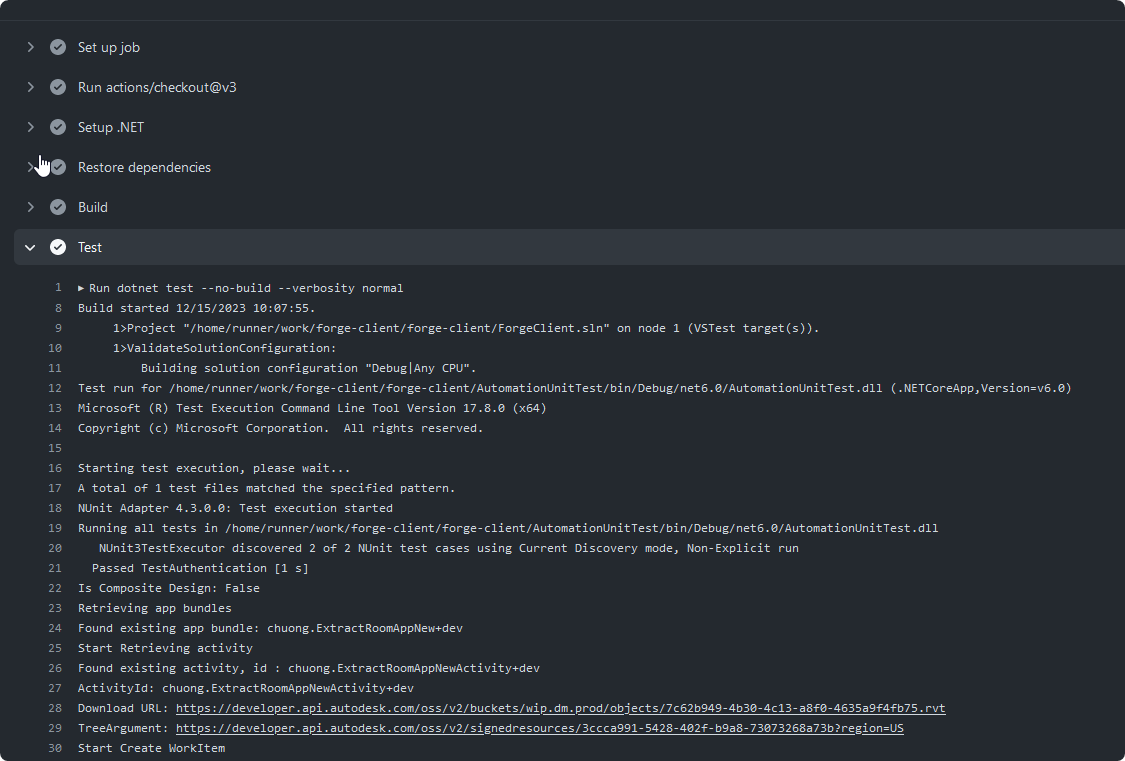The image size is (1125, 761).
Task: Open the Download URL .rvt link
Action: tap(560, 708)
